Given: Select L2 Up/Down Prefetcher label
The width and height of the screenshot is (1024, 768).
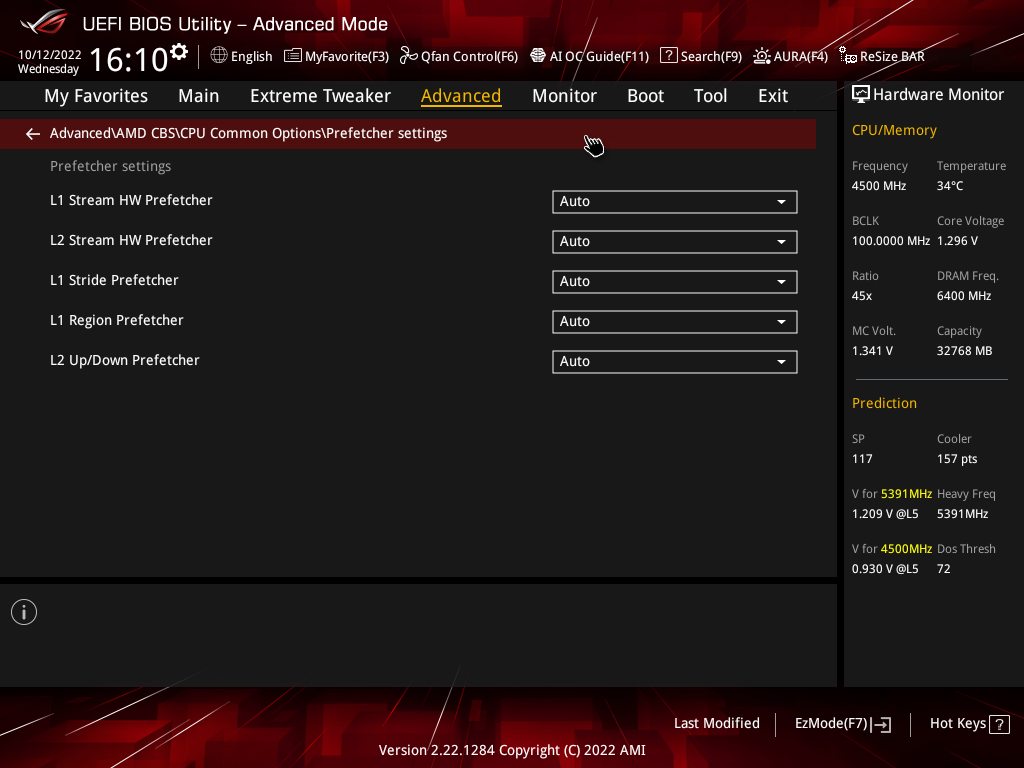Looking at the screenshot, I should [125, 360].
